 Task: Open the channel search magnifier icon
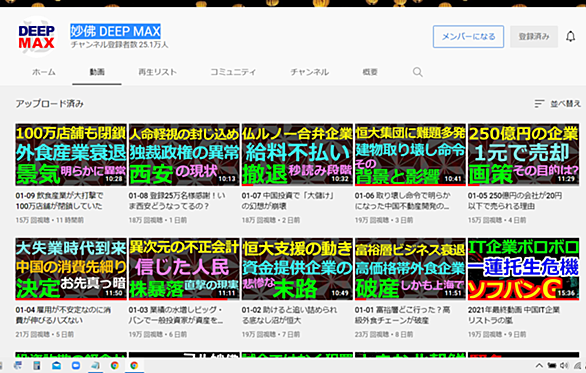coord(417,72)
